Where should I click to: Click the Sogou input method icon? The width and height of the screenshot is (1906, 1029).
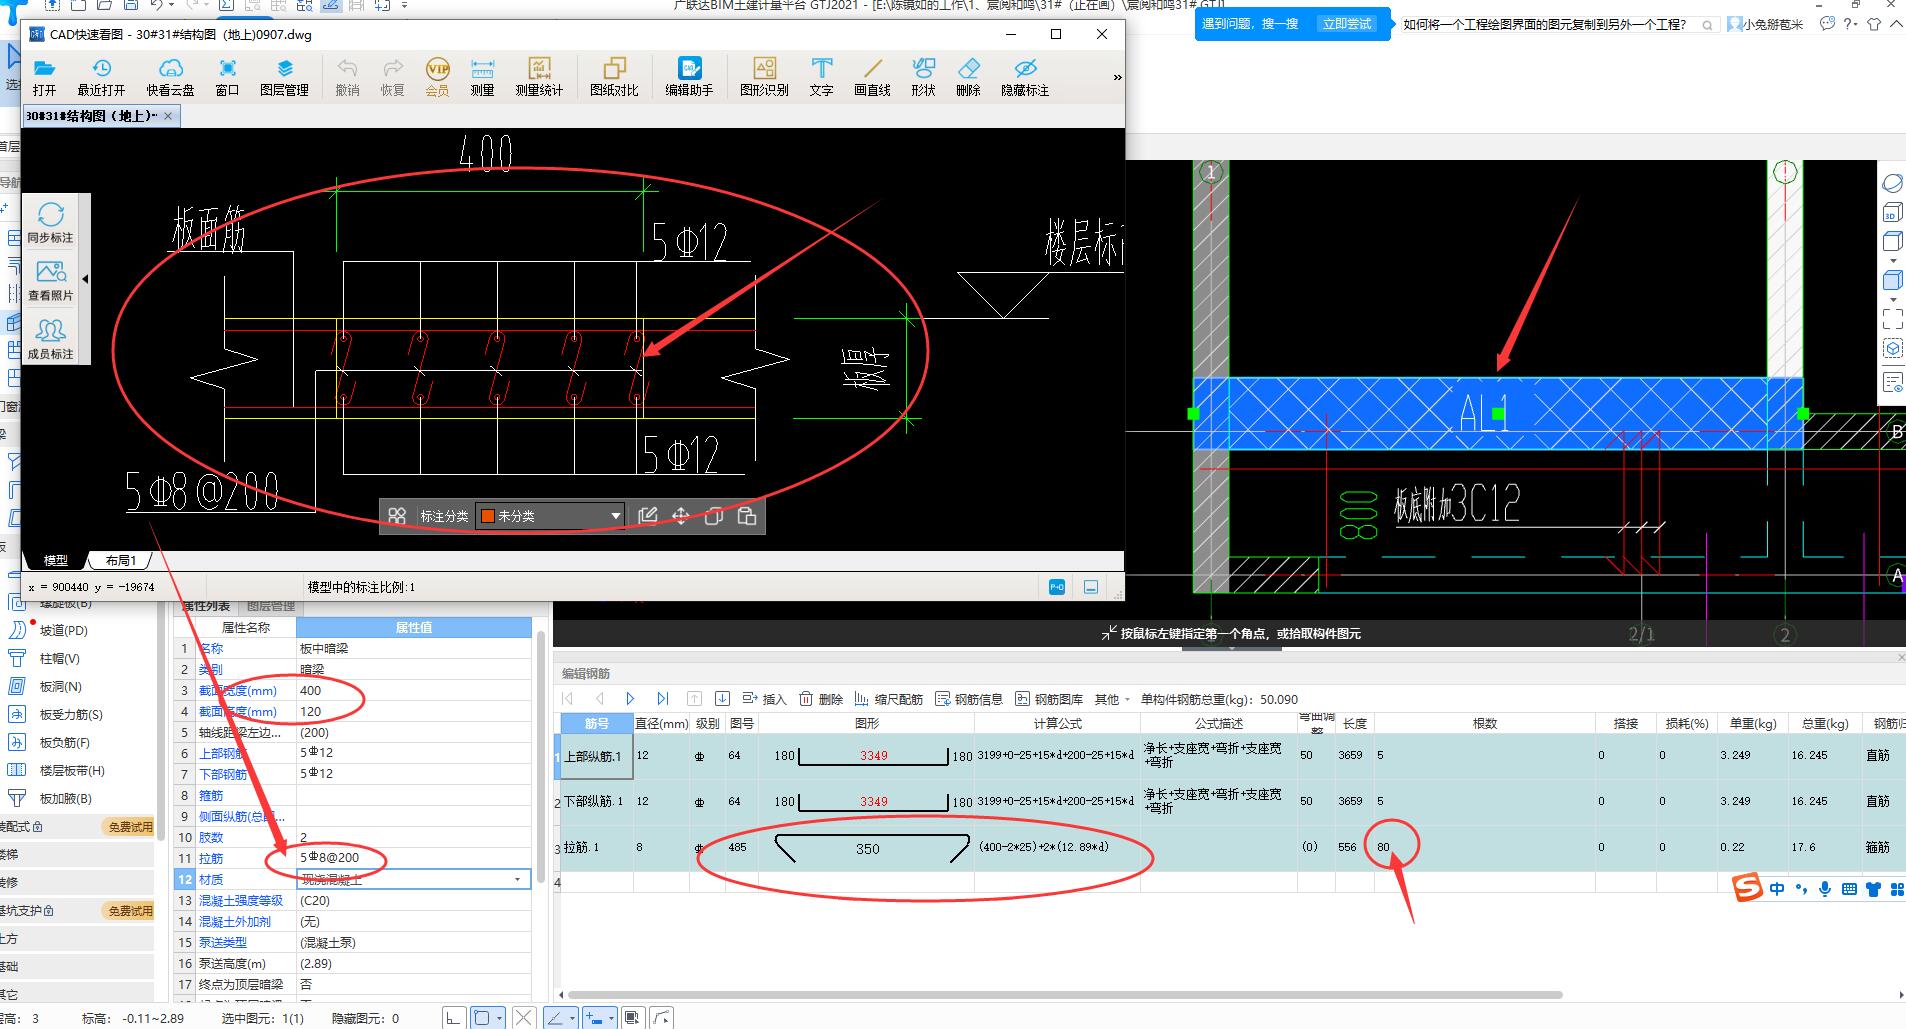(x=1747, y=888)
